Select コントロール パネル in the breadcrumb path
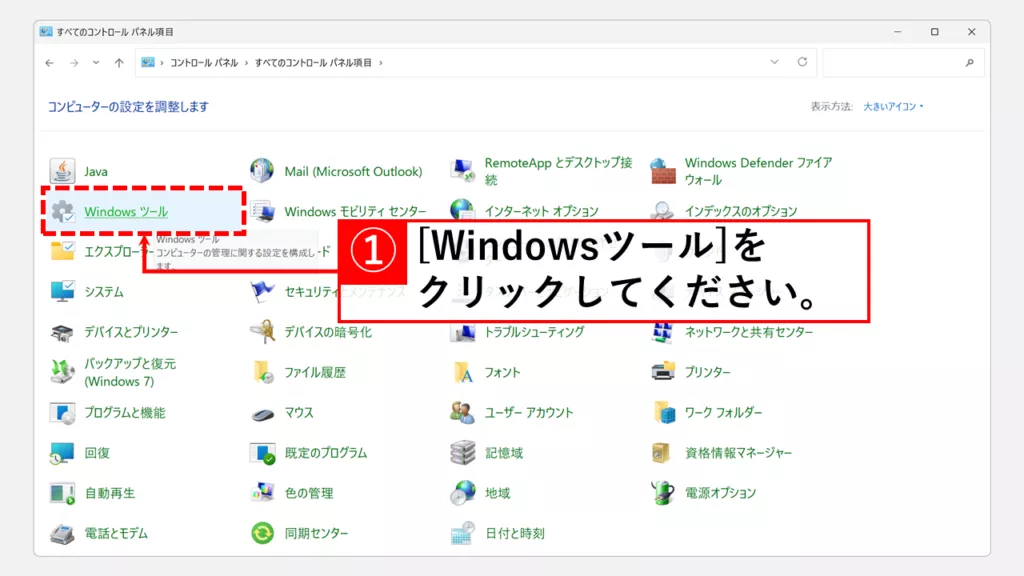 pyautogui.click(x=204, y=62)
